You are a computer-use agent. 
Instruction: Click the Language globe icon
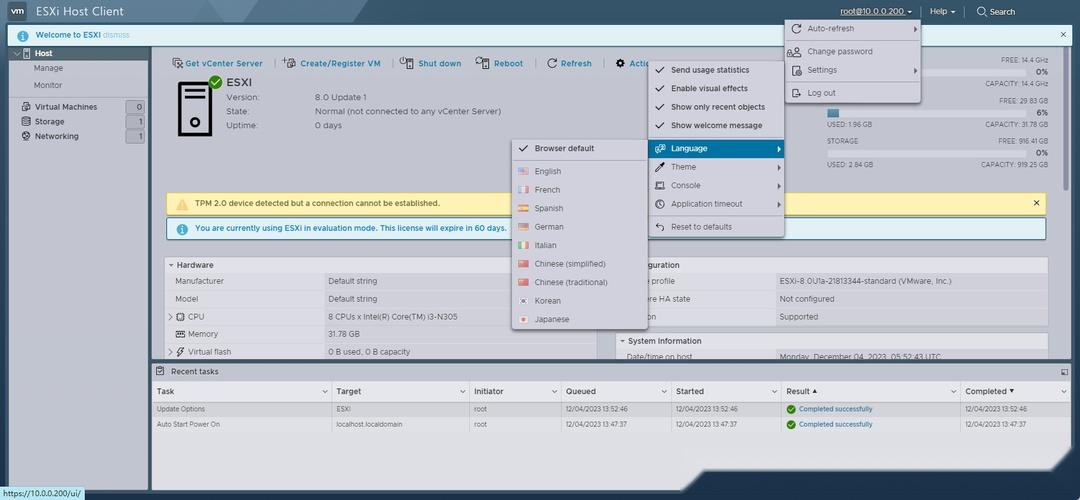(x=660, y=149)
